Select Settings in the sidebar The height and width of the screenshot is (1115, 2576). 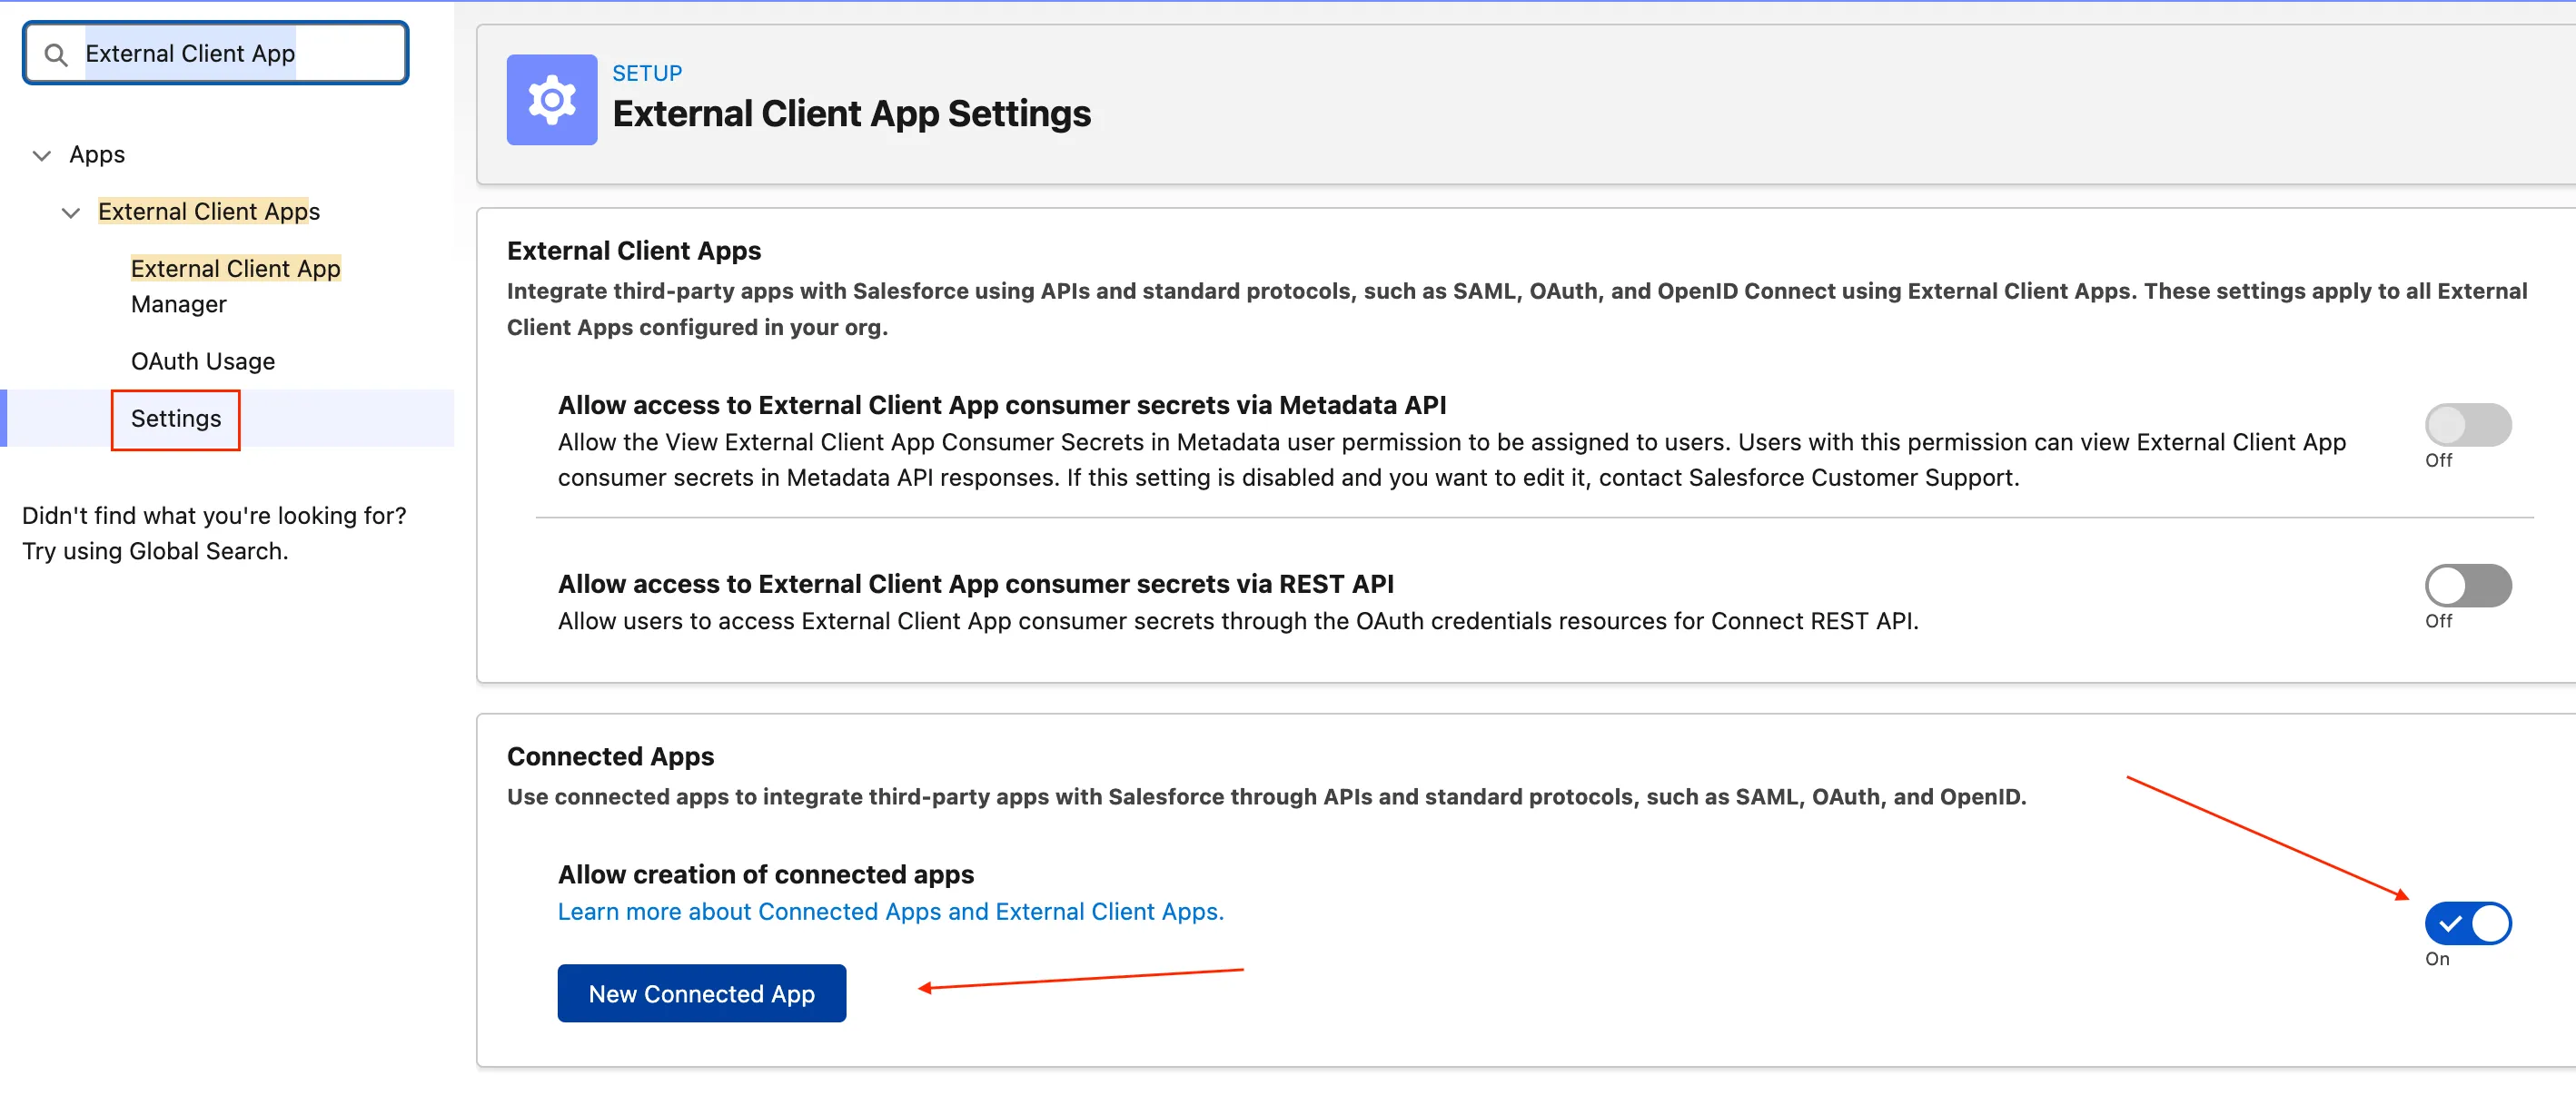click(176, 419)
